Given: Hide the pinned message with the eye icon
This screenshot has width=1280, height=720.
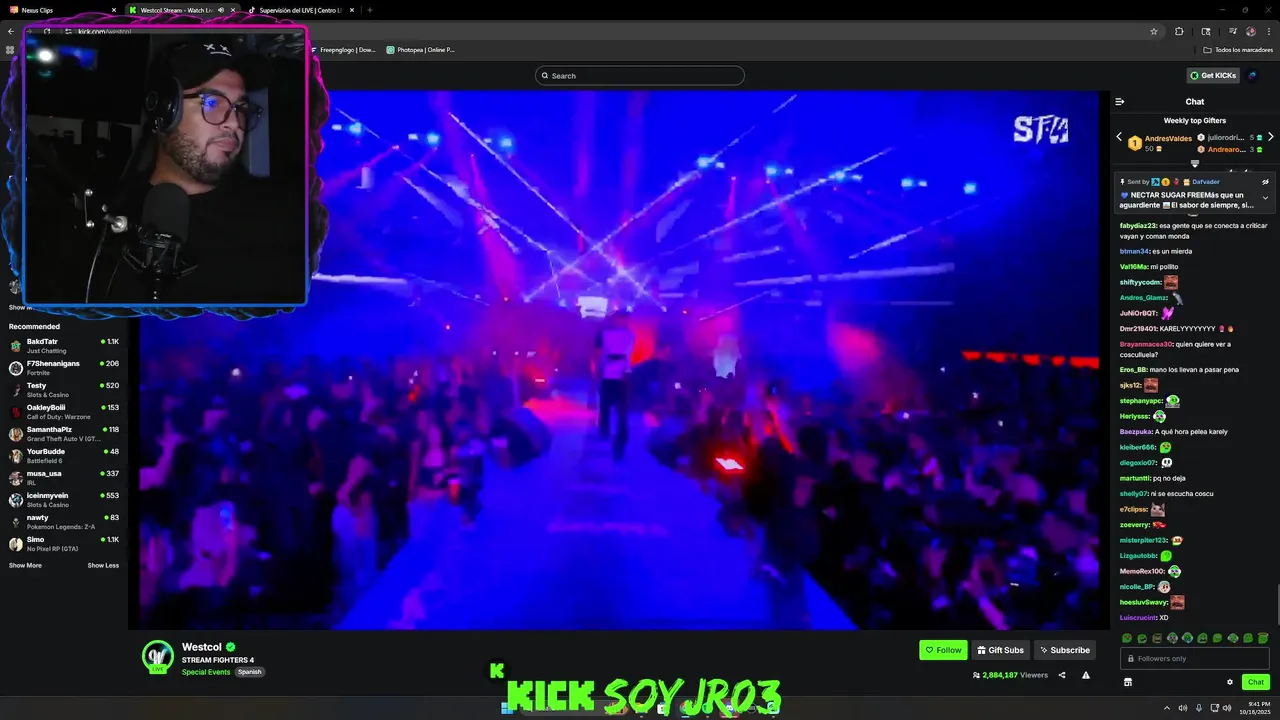Looking at the screenshot, I should pos(1265,182).
